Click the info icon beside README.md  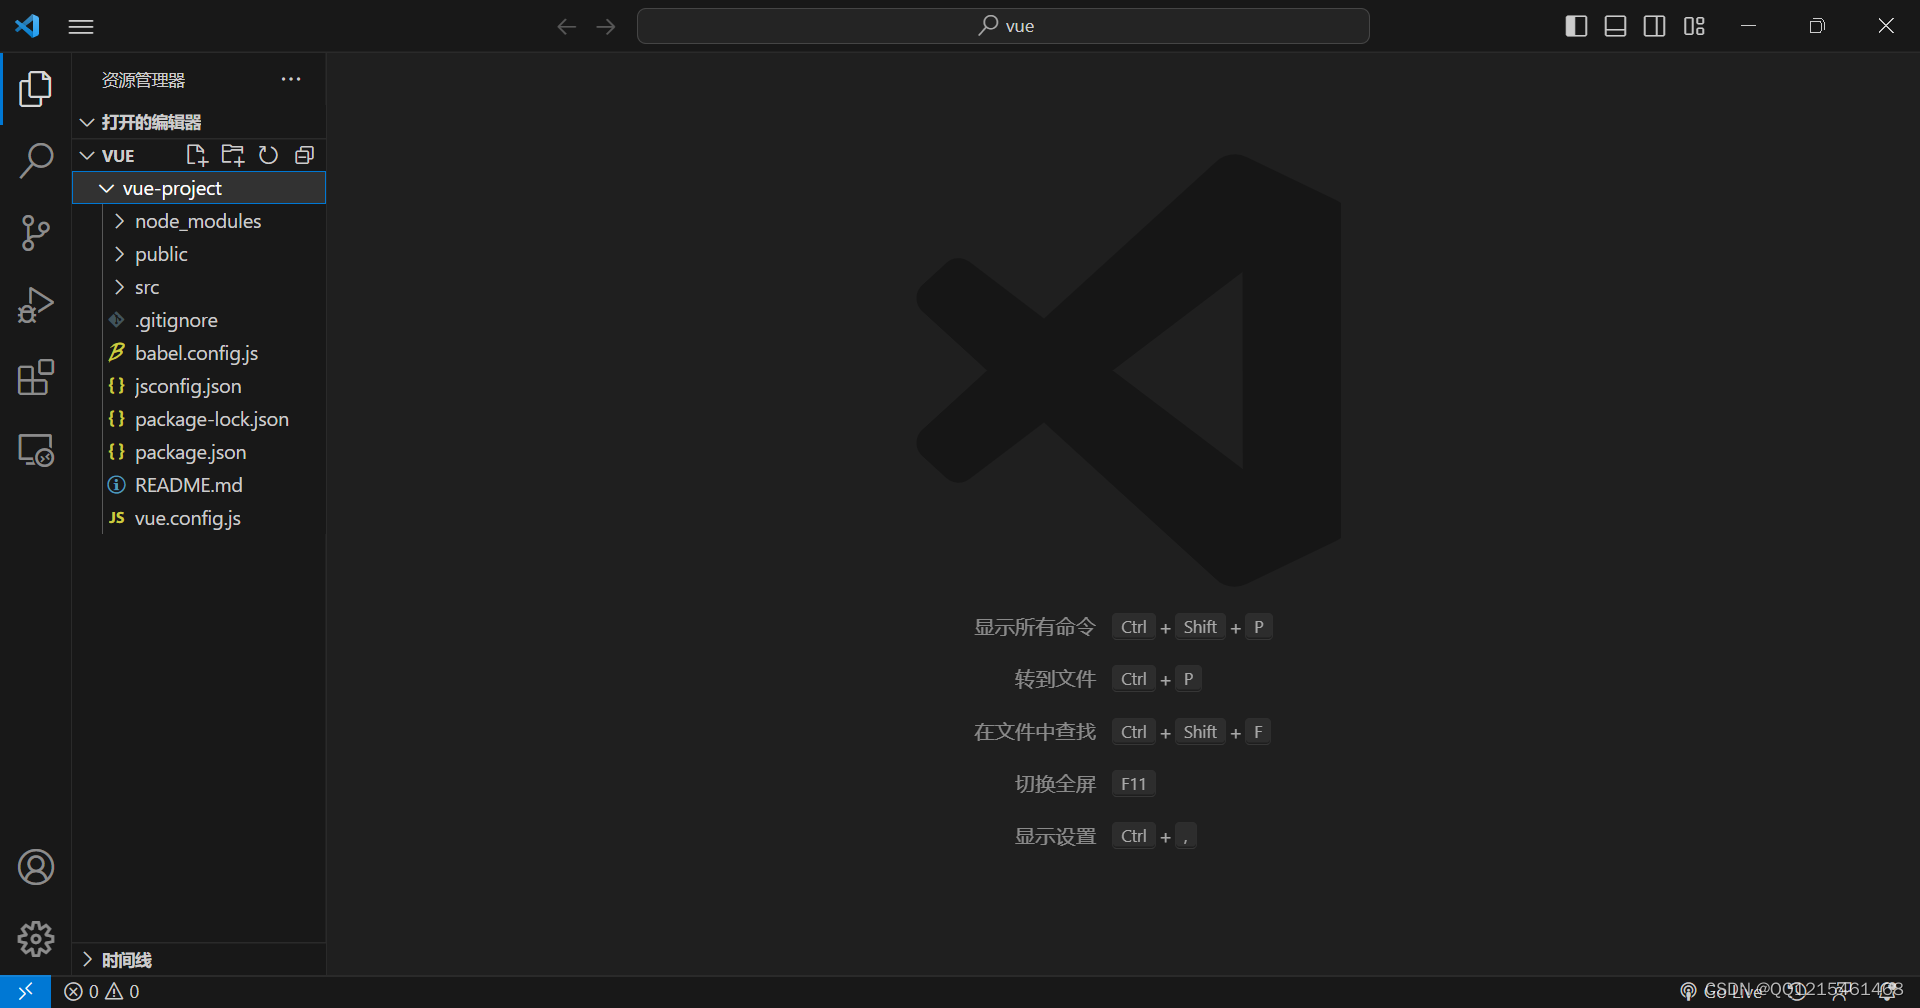pos(117,485)
